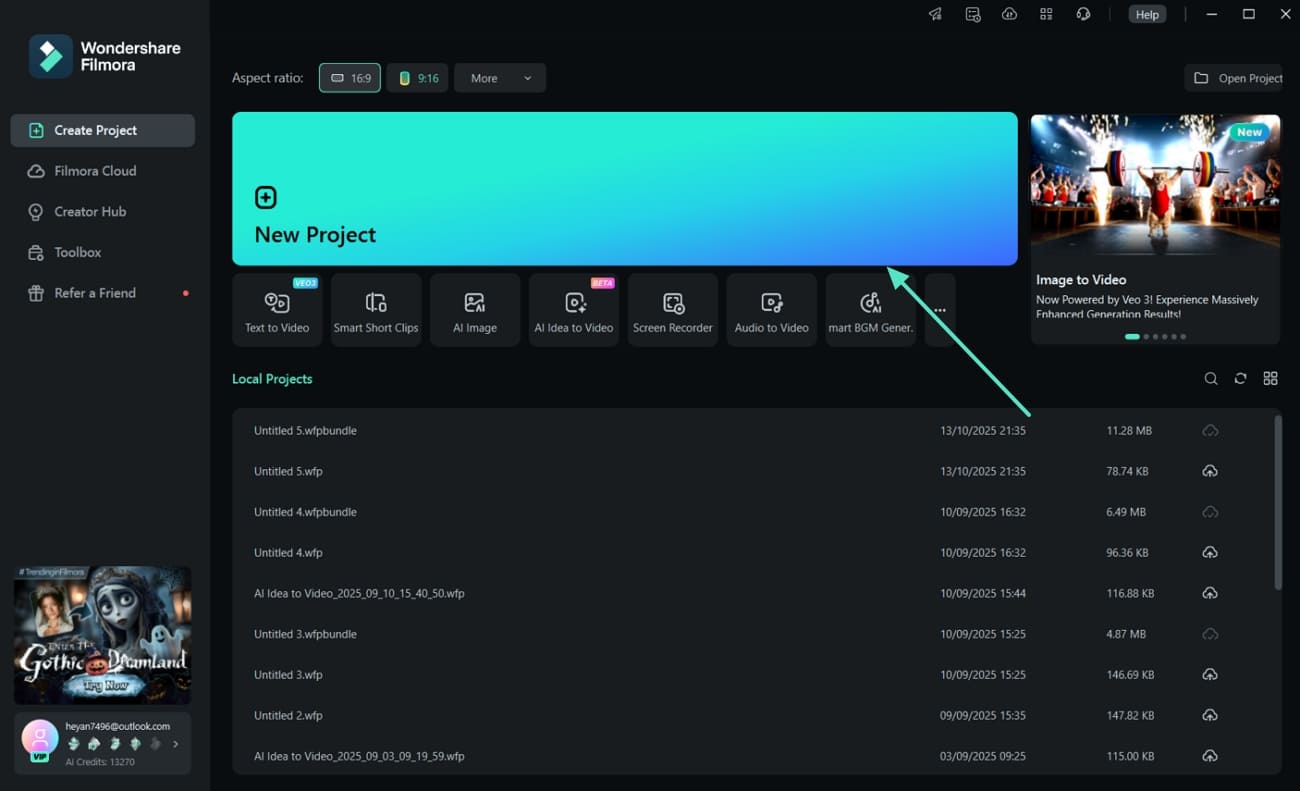Upload Untitled 5.wfp to cloud

click(1210, 471)
